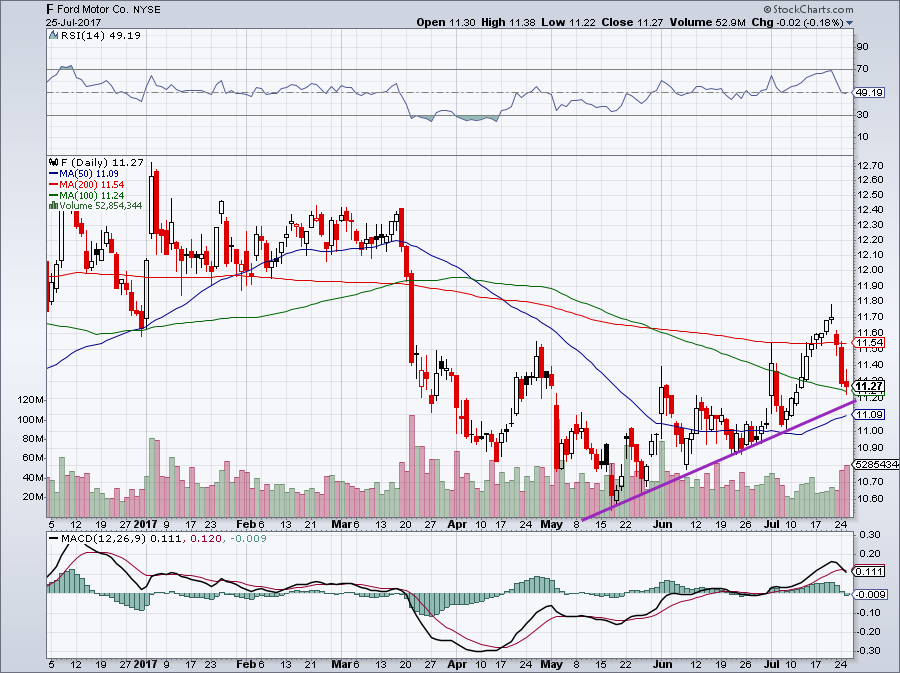Click the bold 11.27 last-price axis tag
Viewport: 900px width, 673px height.
click(x=869, y=386)
